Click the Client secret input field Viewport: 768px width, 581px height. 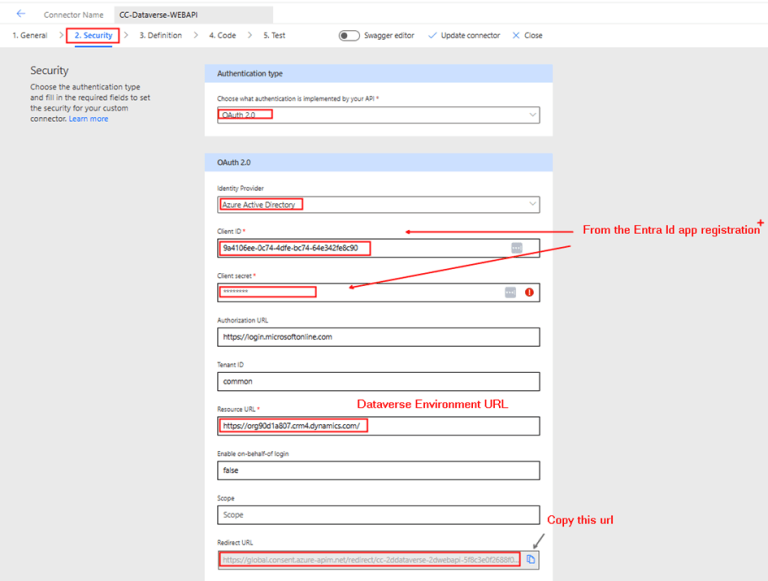click(x=378, y=292)
